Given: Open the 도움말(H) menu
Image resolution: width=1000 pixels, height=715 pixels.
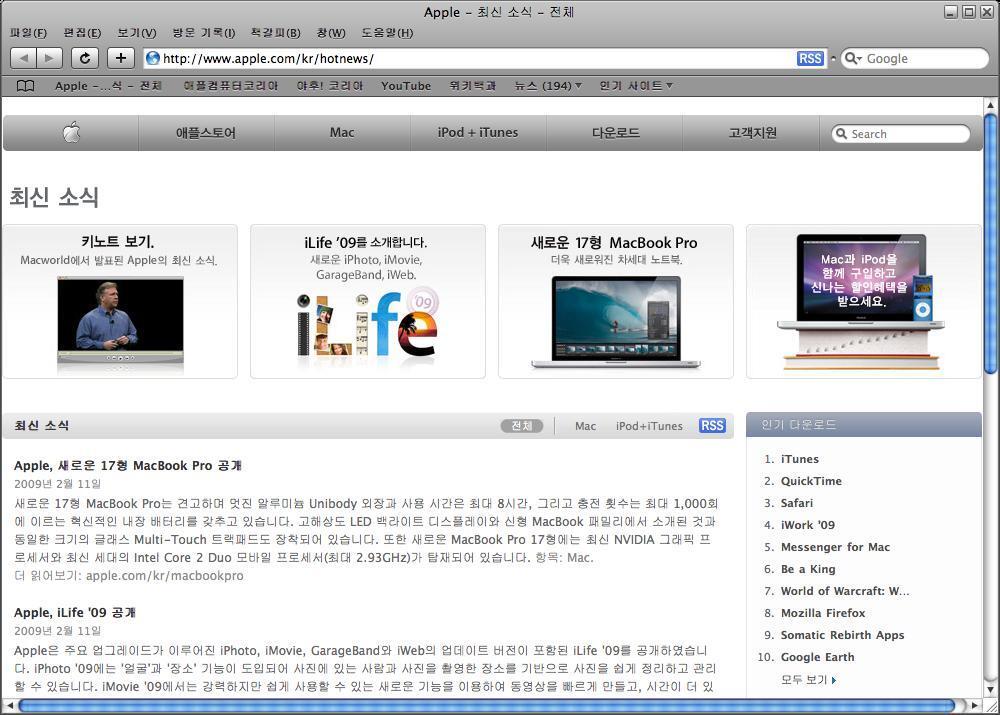Looking at the screenshot, I should (x=387, y=33).
